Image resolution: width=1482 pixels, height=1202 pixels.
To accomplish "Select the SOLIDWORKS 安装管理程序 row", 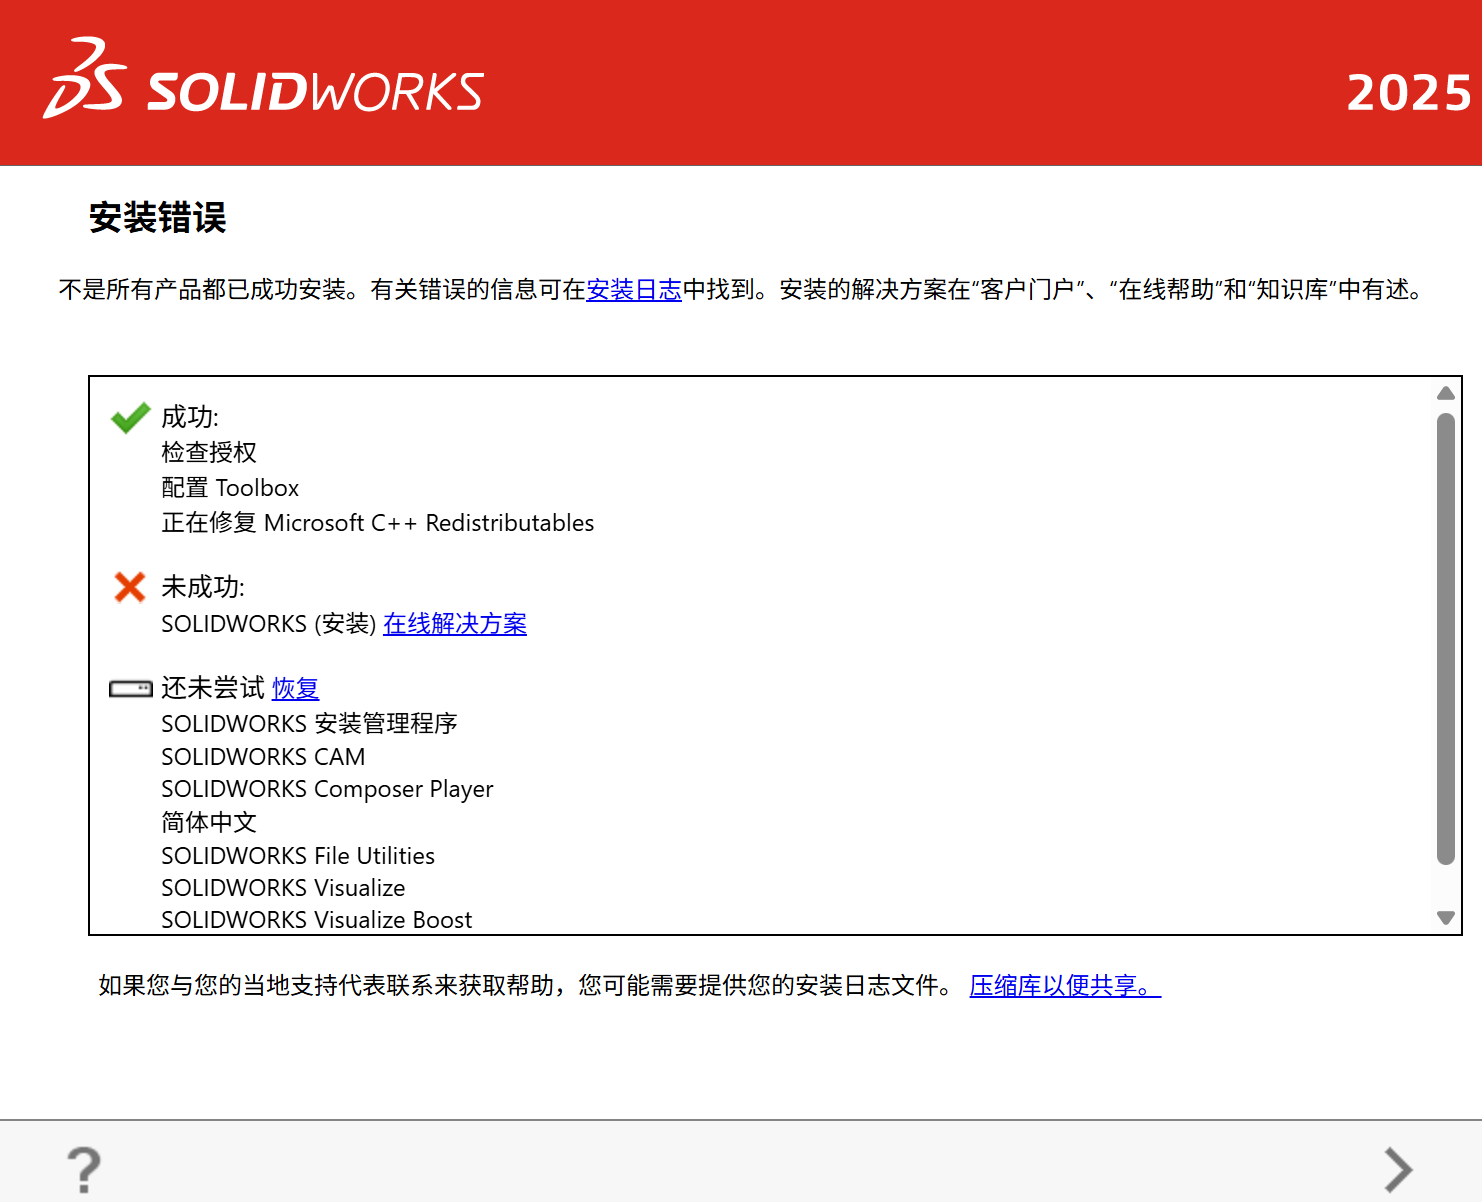I will coord(309,723).
